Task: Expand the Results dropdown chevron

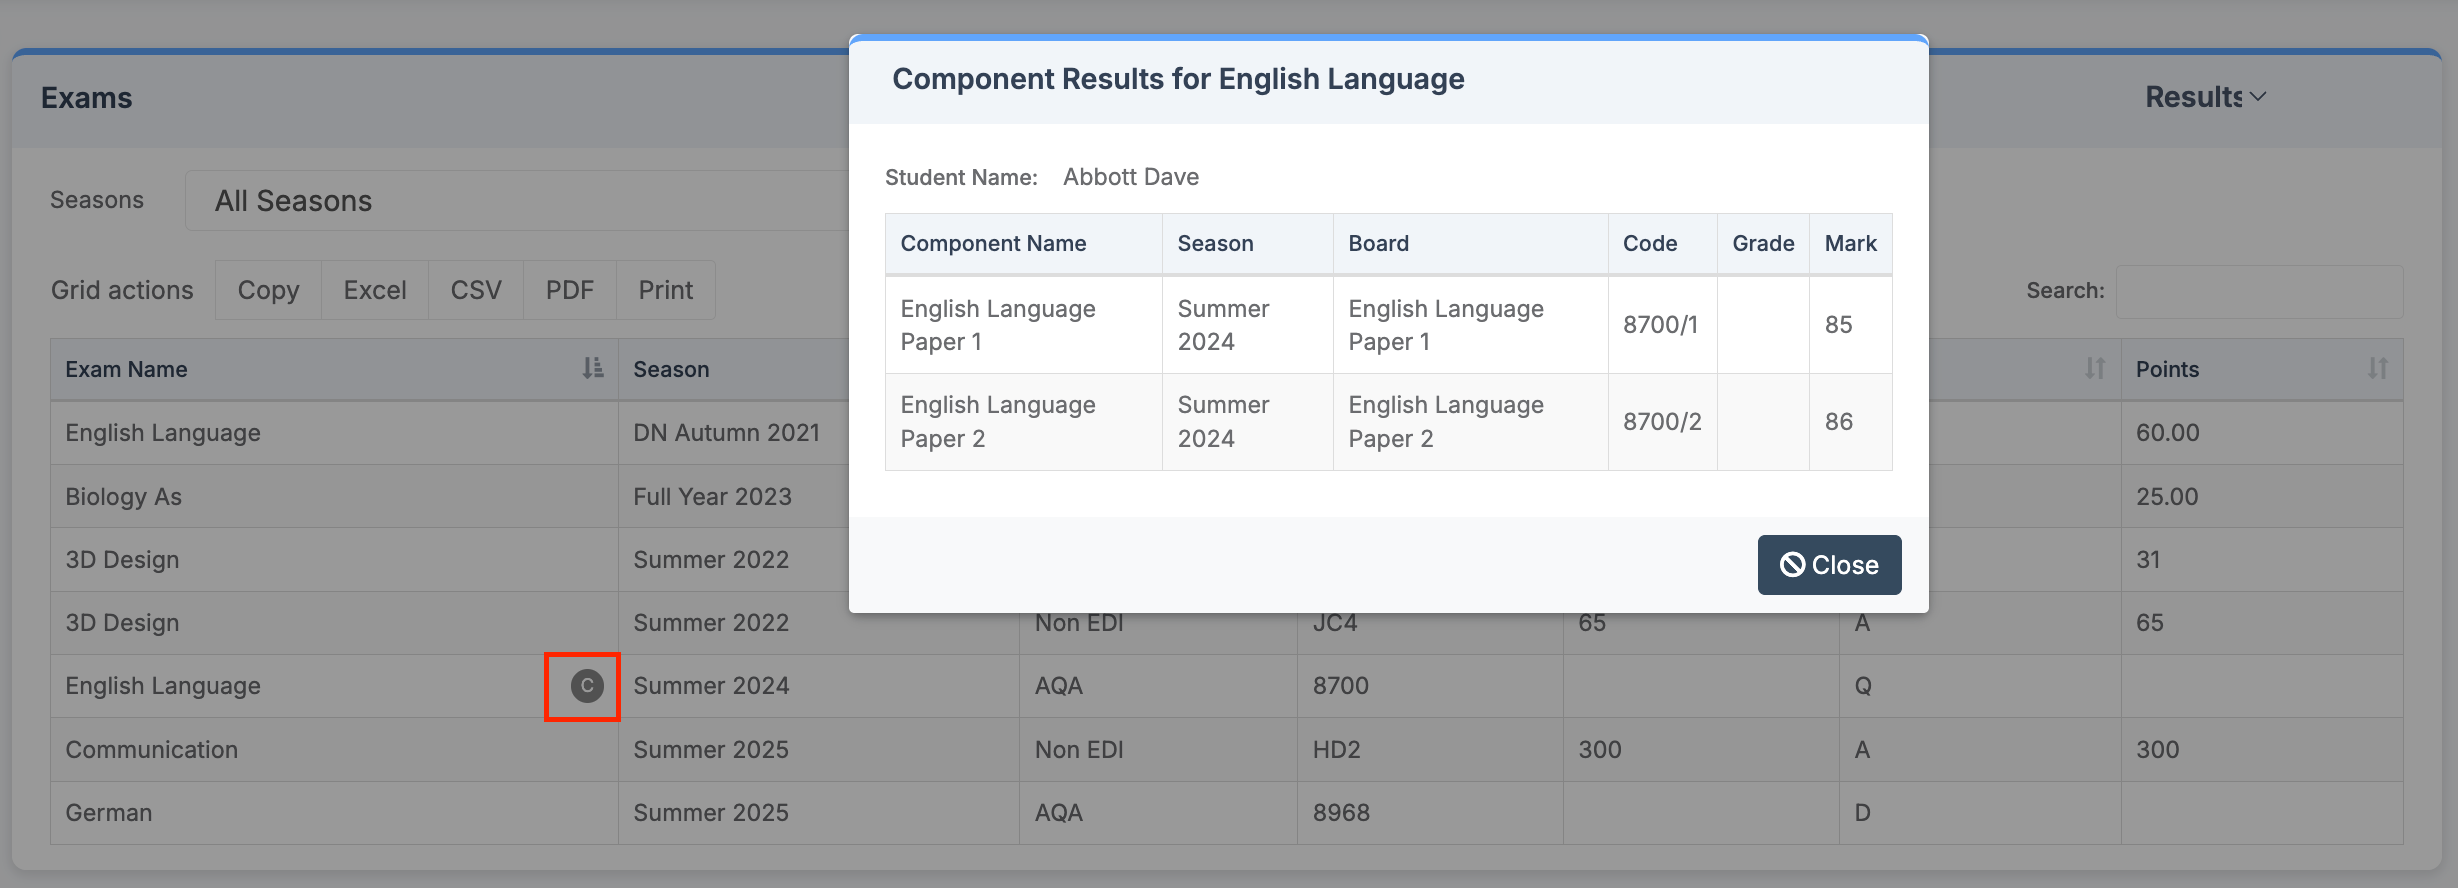Action: coord(2258,97)
